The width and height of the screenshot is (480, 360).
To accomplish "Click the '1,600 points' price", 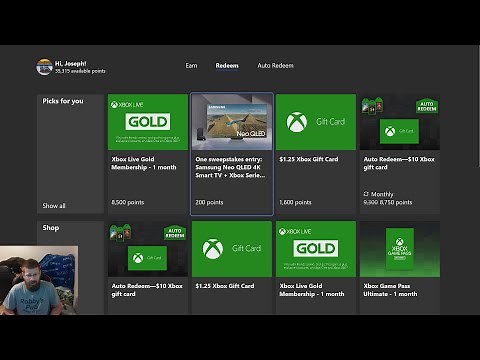I will point(295,202).
